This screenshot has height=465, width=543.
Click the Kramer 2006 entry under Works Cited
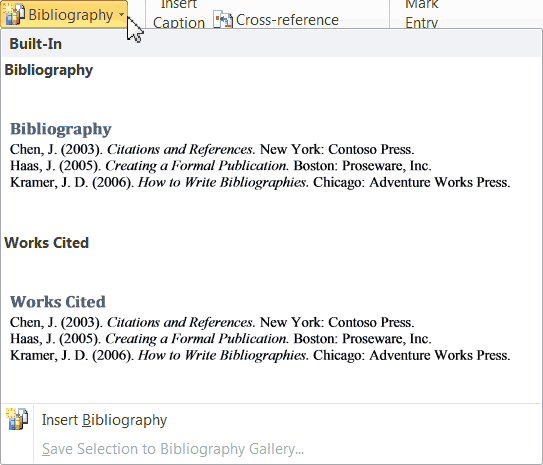(260, 355)
